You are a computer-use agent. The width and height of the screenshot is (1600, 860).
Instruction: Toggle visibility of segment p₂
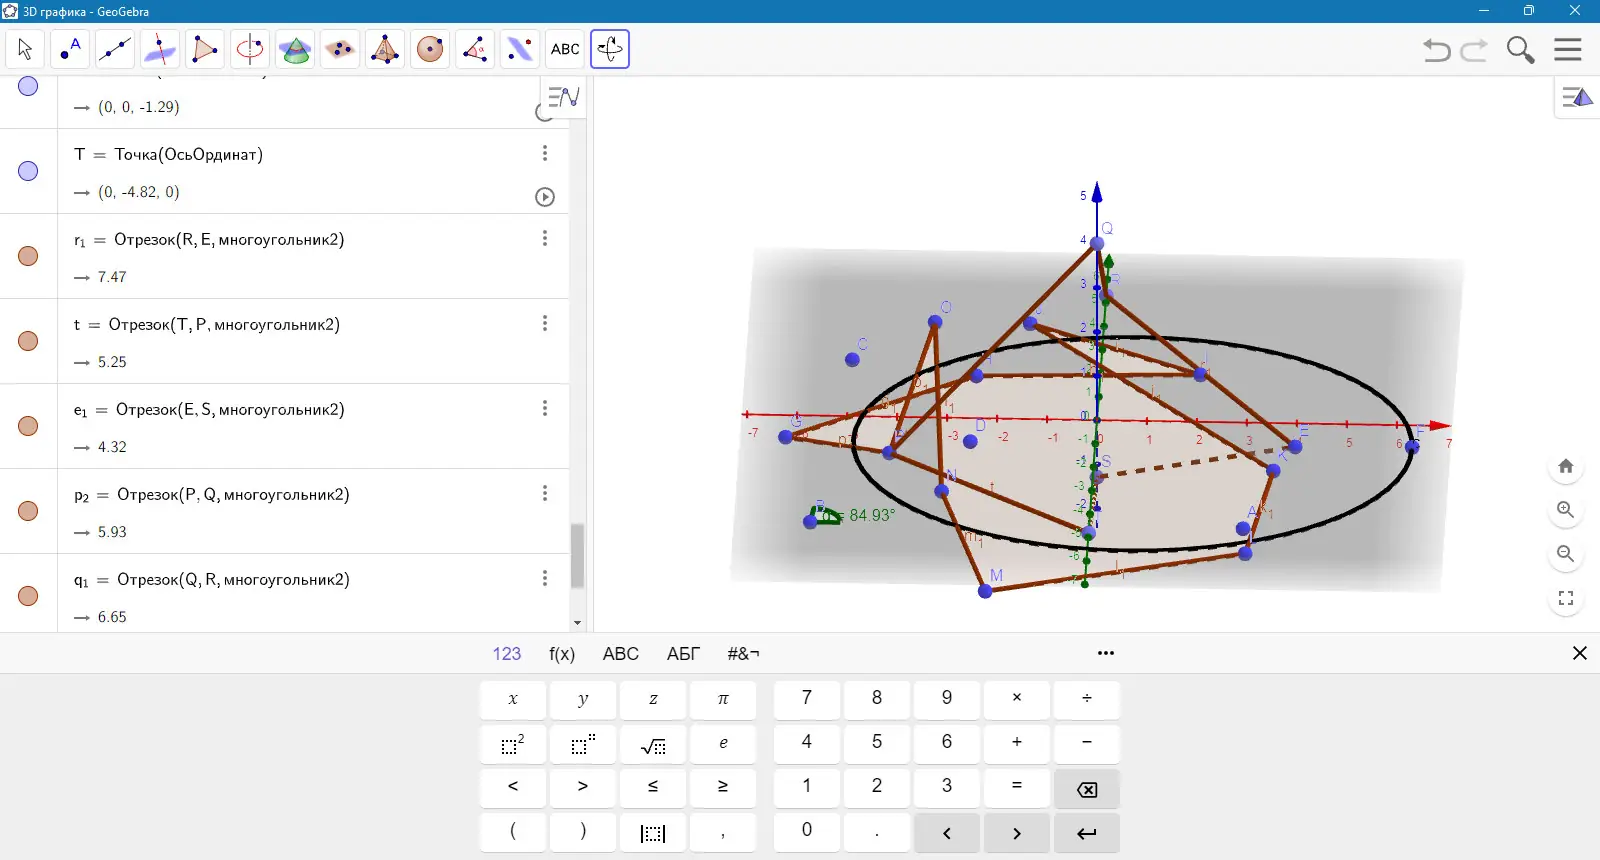[x=29, y=511]
